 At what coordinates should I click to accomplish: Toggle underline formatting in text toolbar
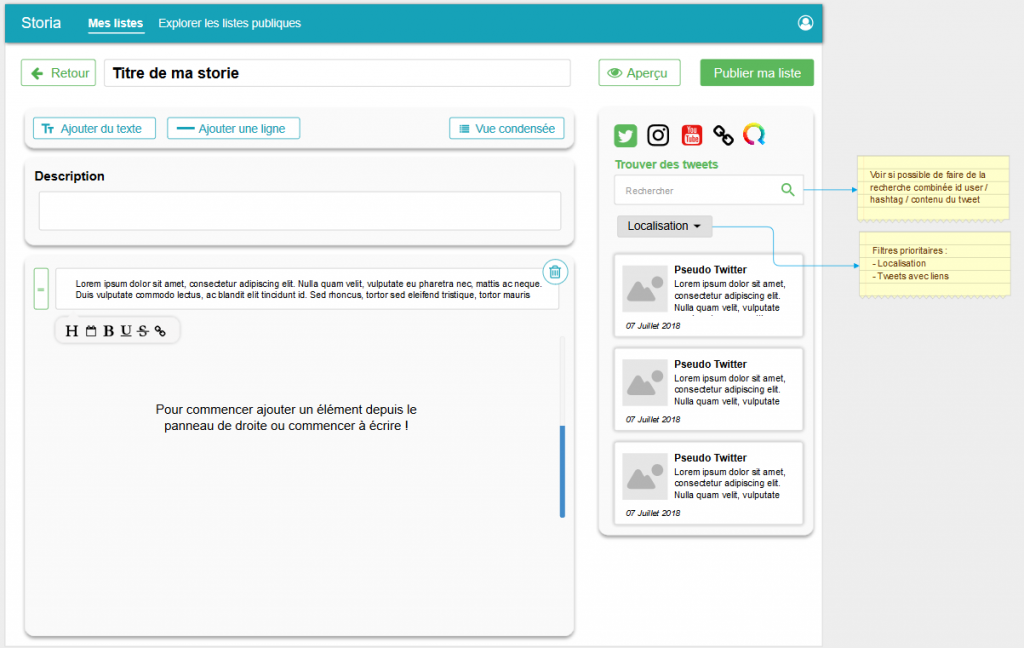[x=126, y=331]
